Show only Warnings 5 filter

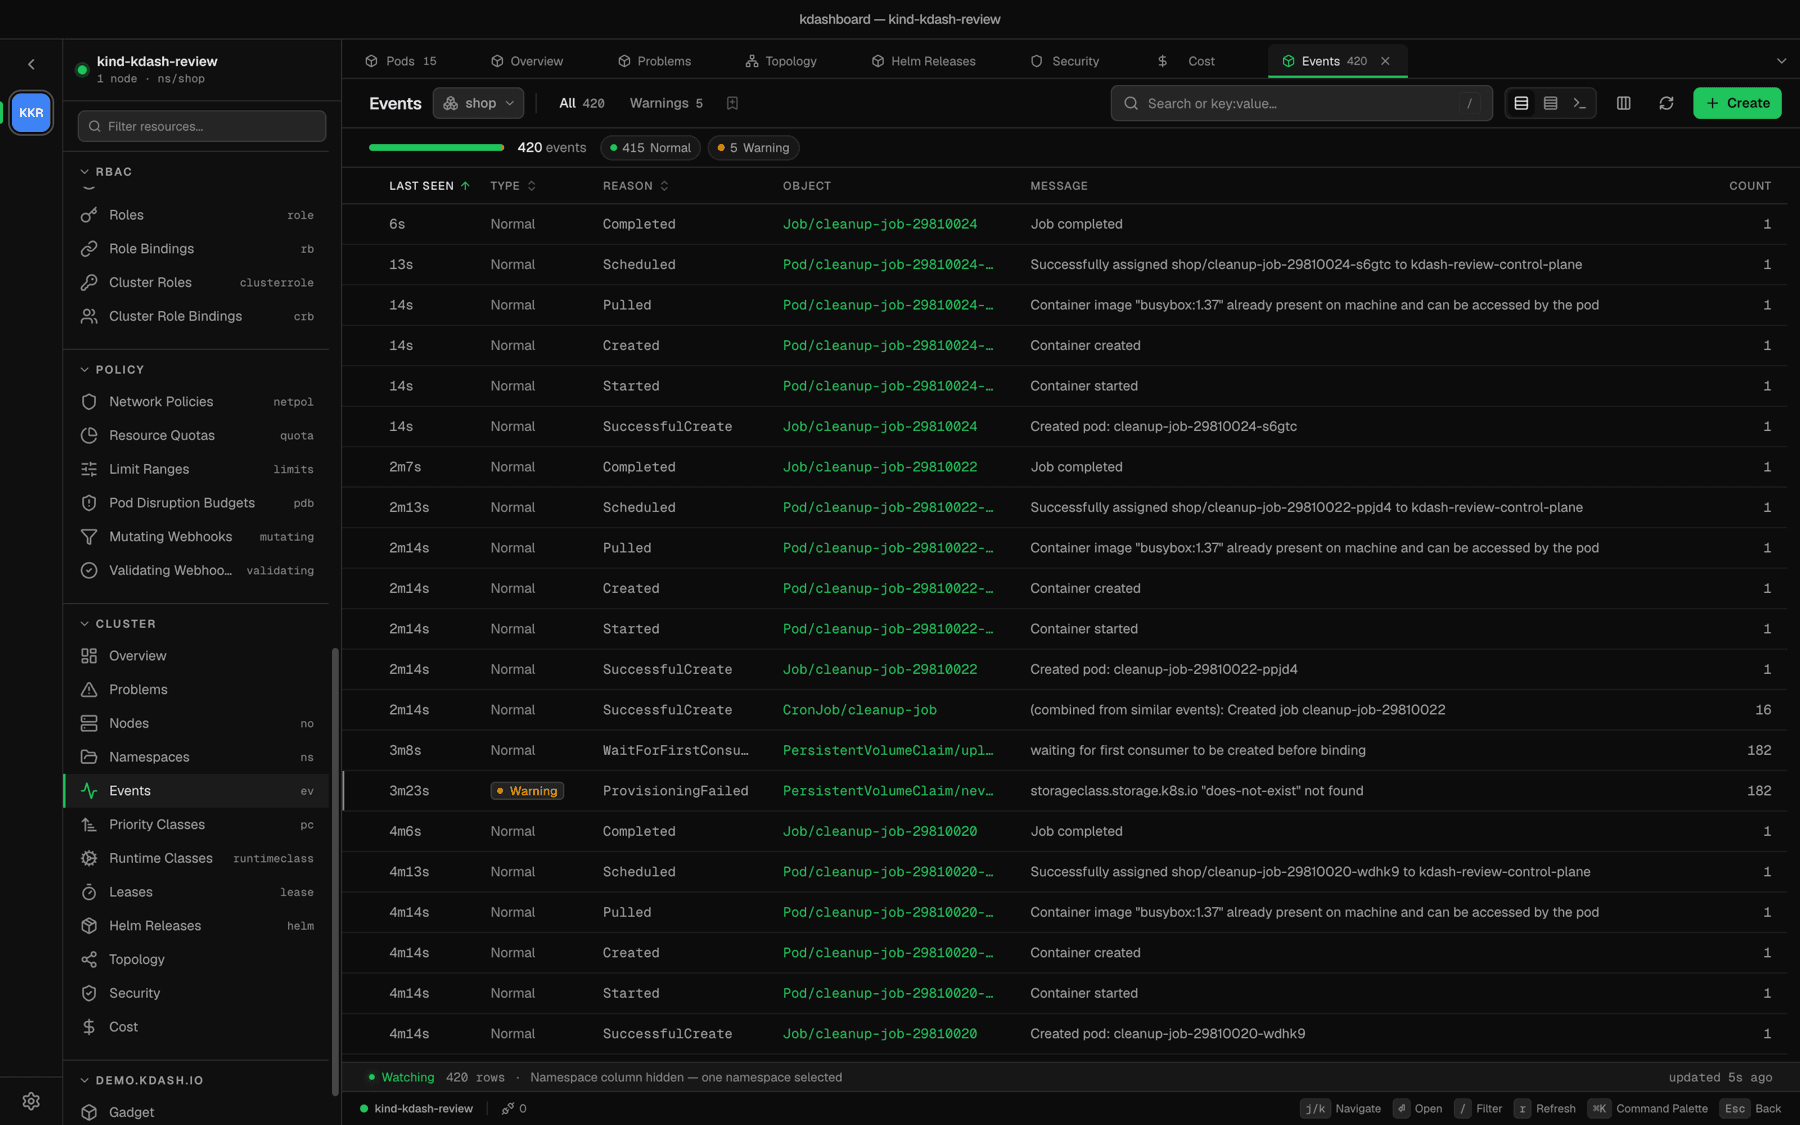[x=666, y=103]
